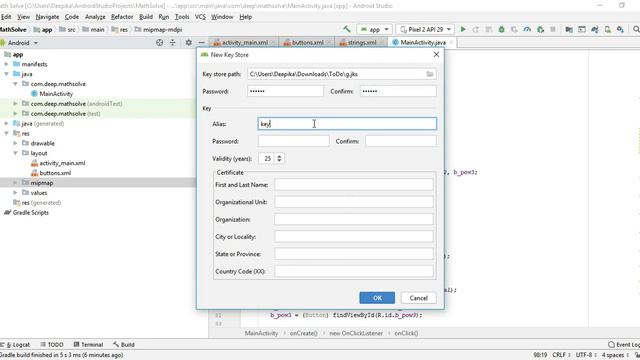Viewport: 640px width, 360px height.
Task: Open the Logcat tool window
Action: click(16, 344)
